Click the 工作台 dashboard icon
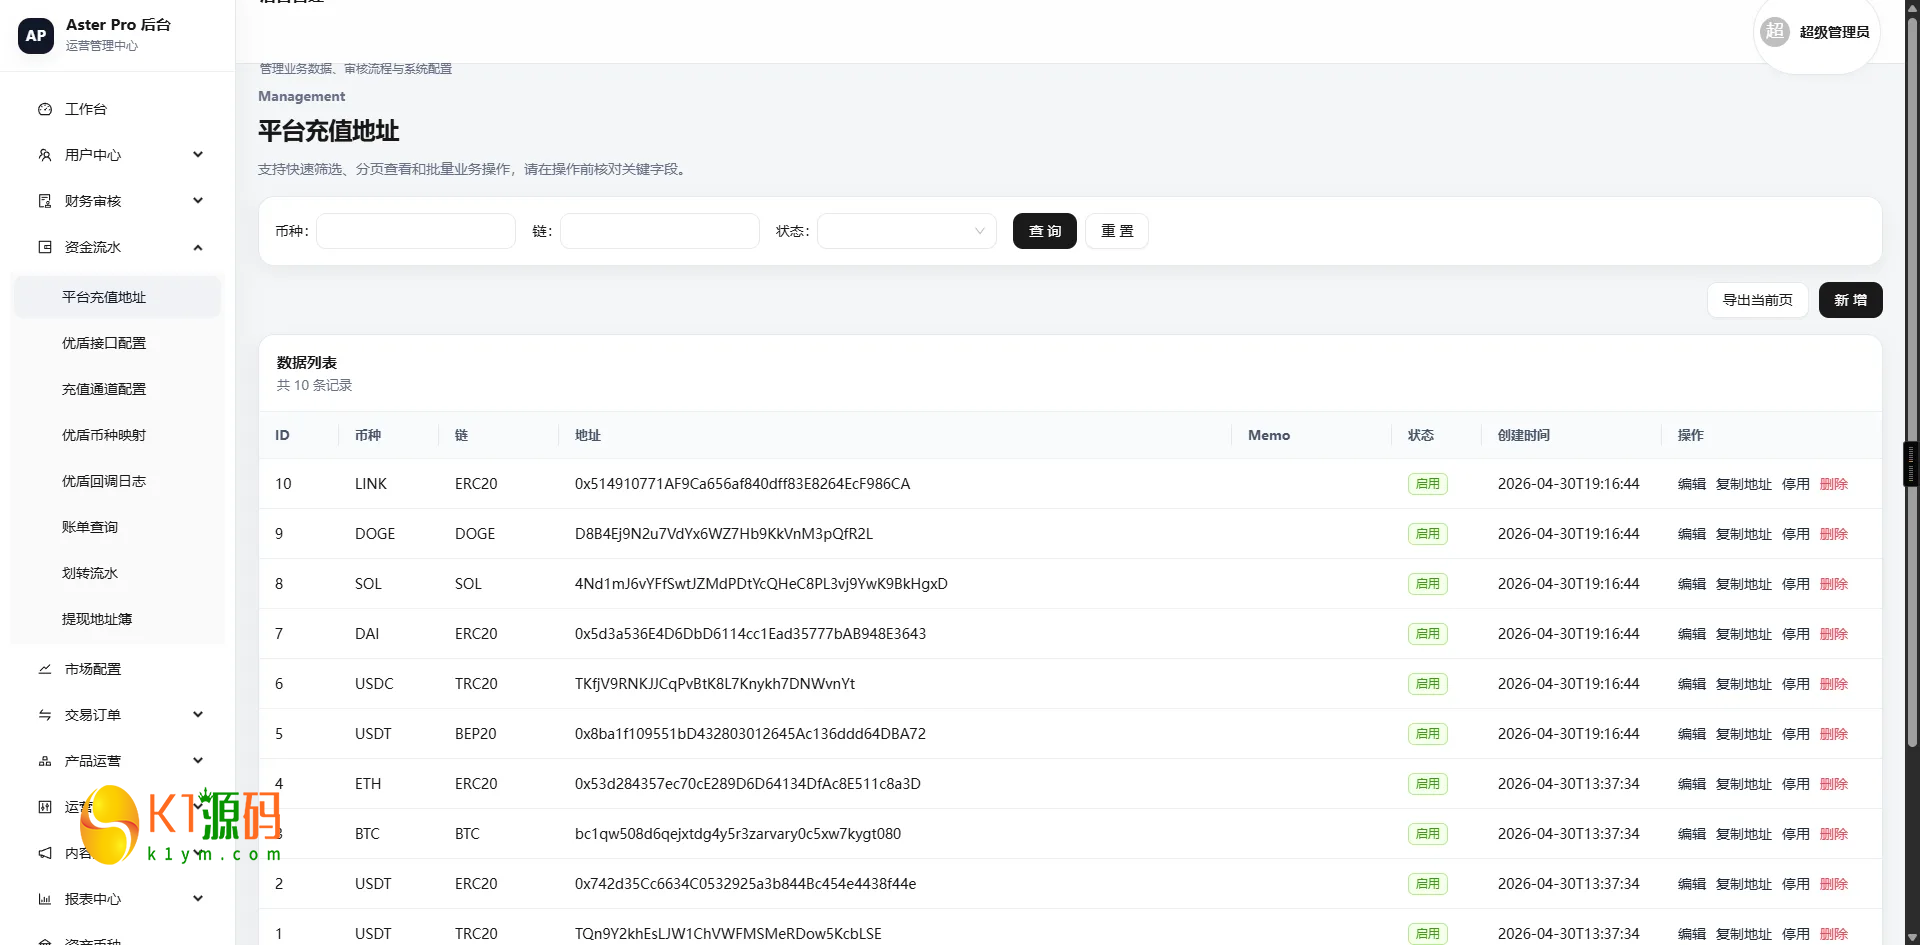Image resolution: width=1920 pixels, height=945 pixels. click(x=45, y=109)
